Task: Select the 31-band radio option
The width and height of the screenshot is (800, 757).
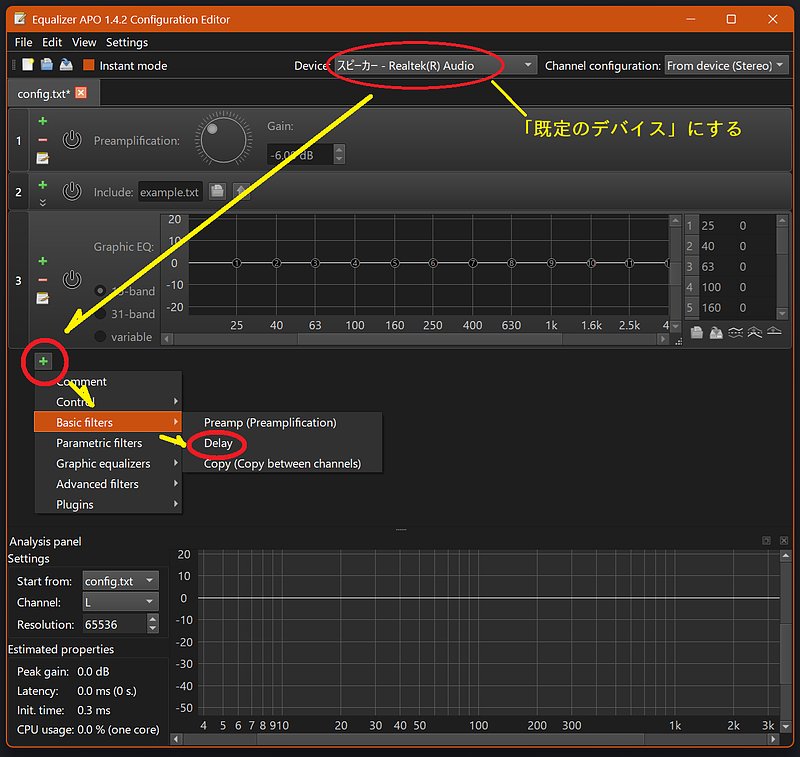Action: pos(101,314)
